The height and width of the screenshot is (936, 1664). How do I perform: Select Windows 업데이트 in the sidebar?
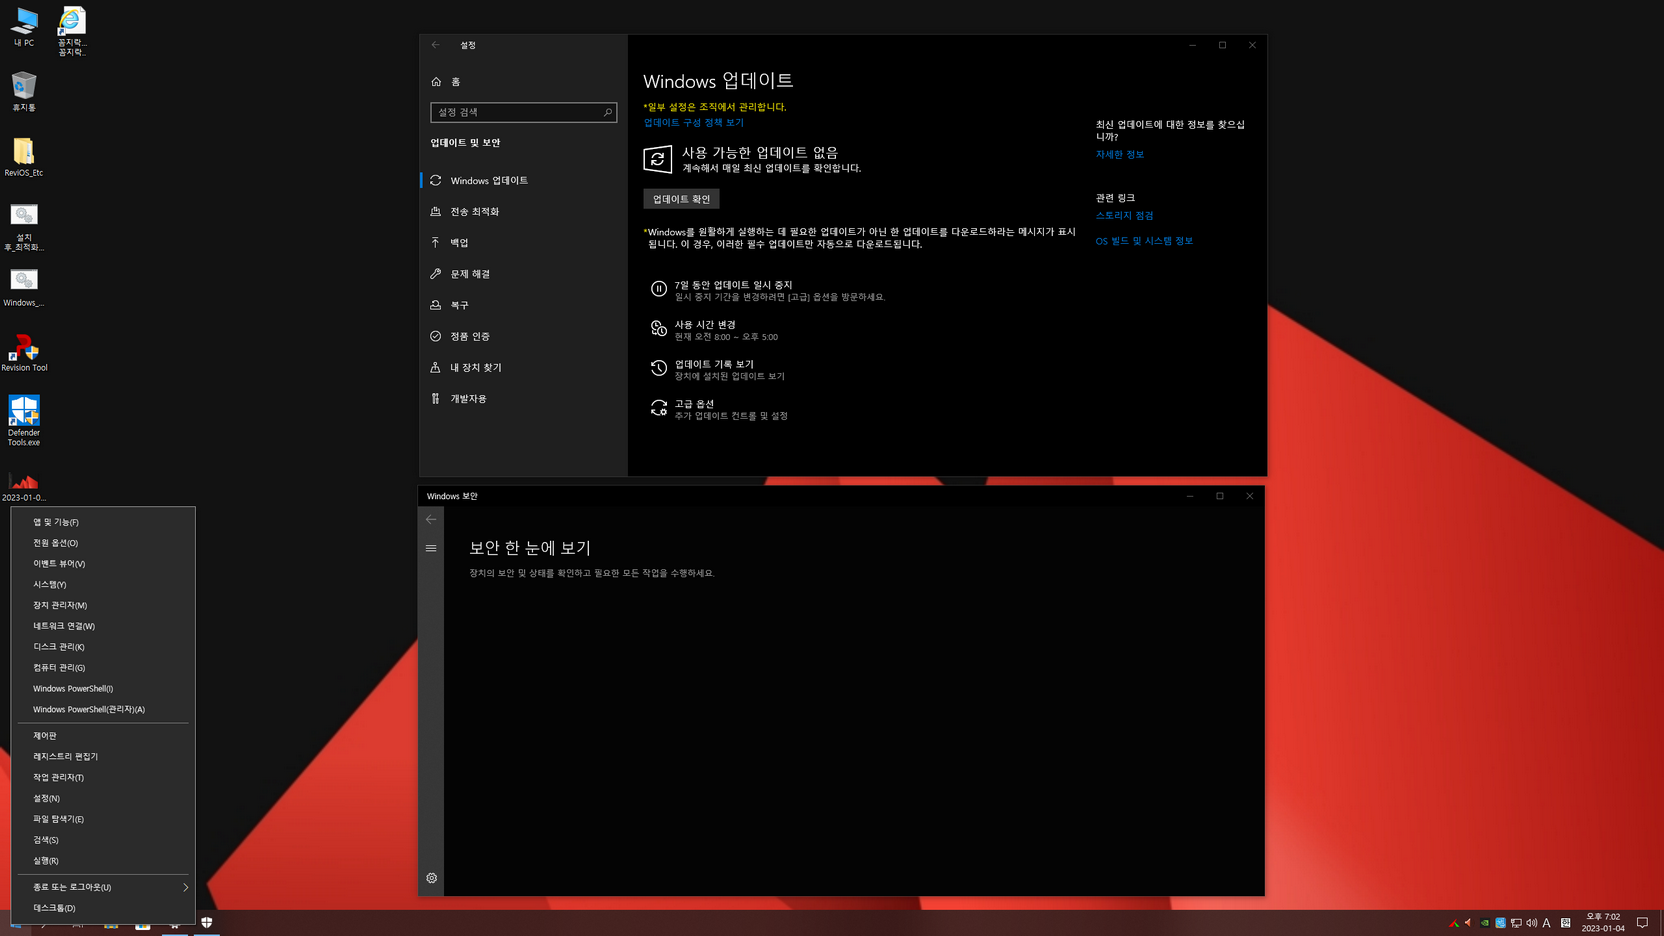522,180
